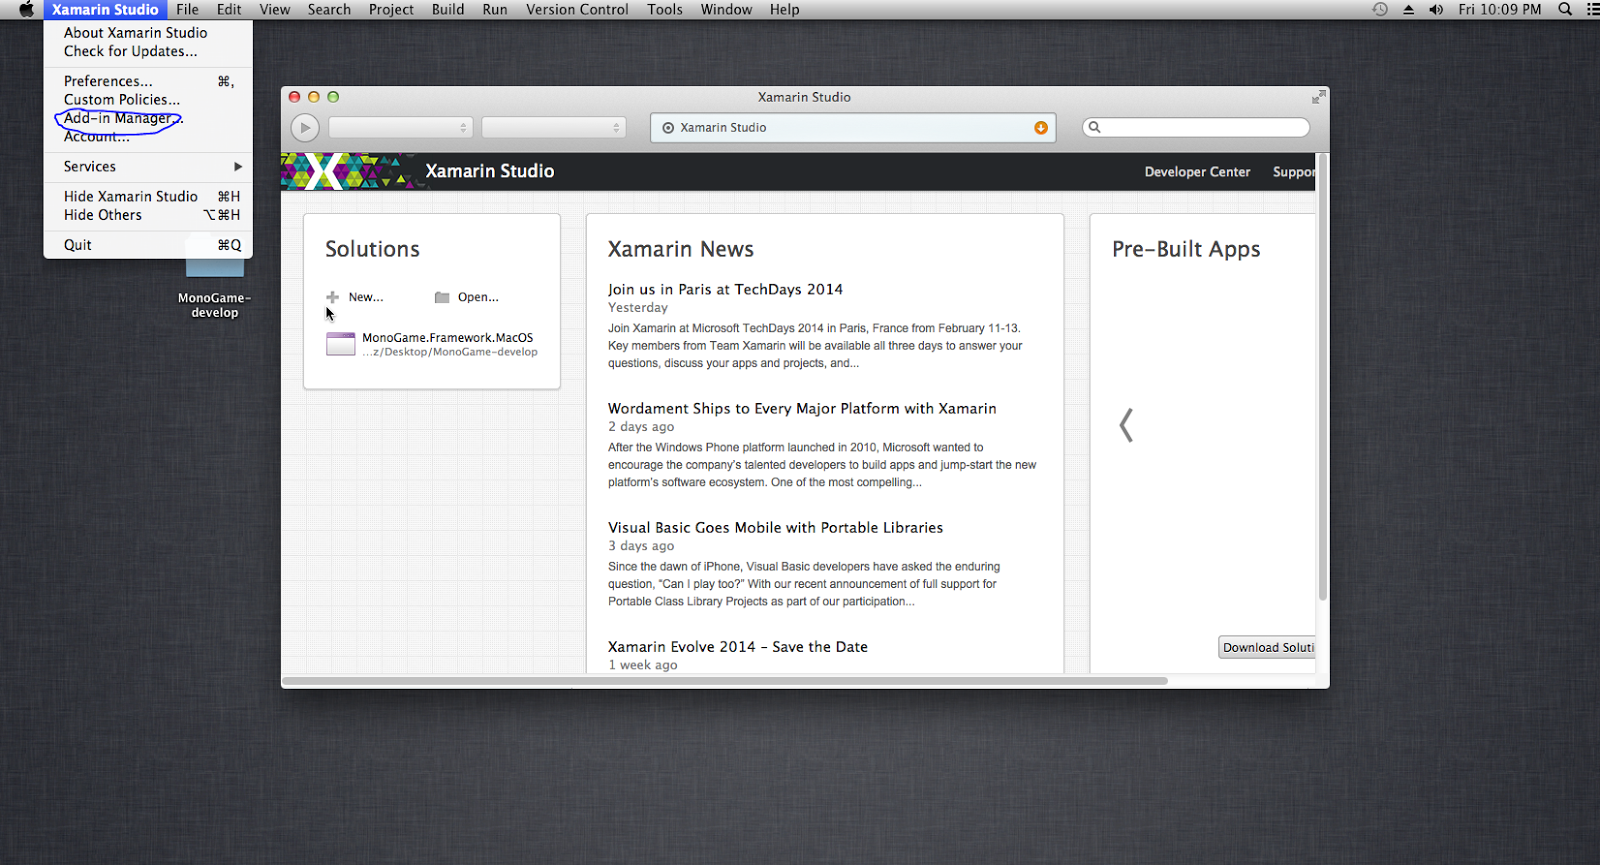Click the MonoGame.Framework.MacOS solution icon
This screenshot has width=1600, height=865.
(341, 344)
